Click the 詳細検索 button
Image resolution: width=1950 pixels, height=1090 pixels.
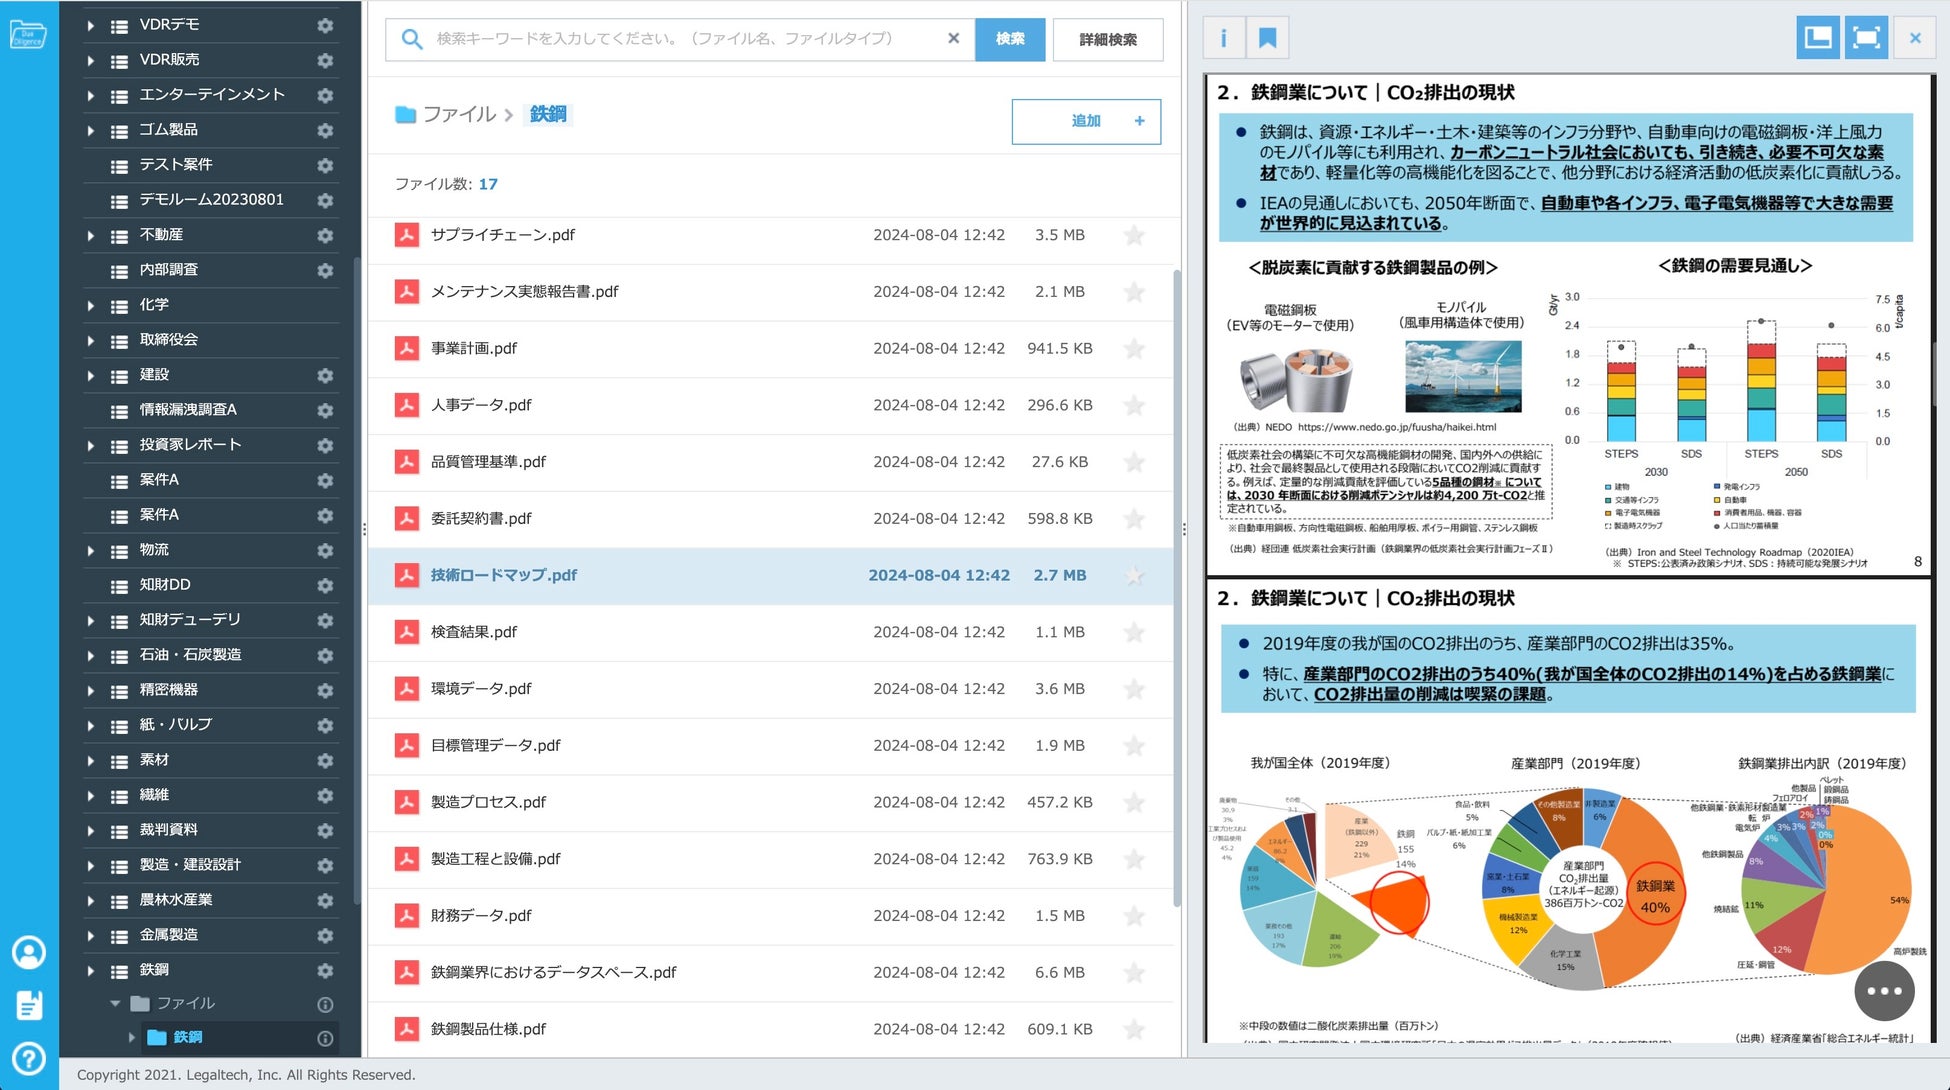pyautogui.click(x=1107, y=40)
